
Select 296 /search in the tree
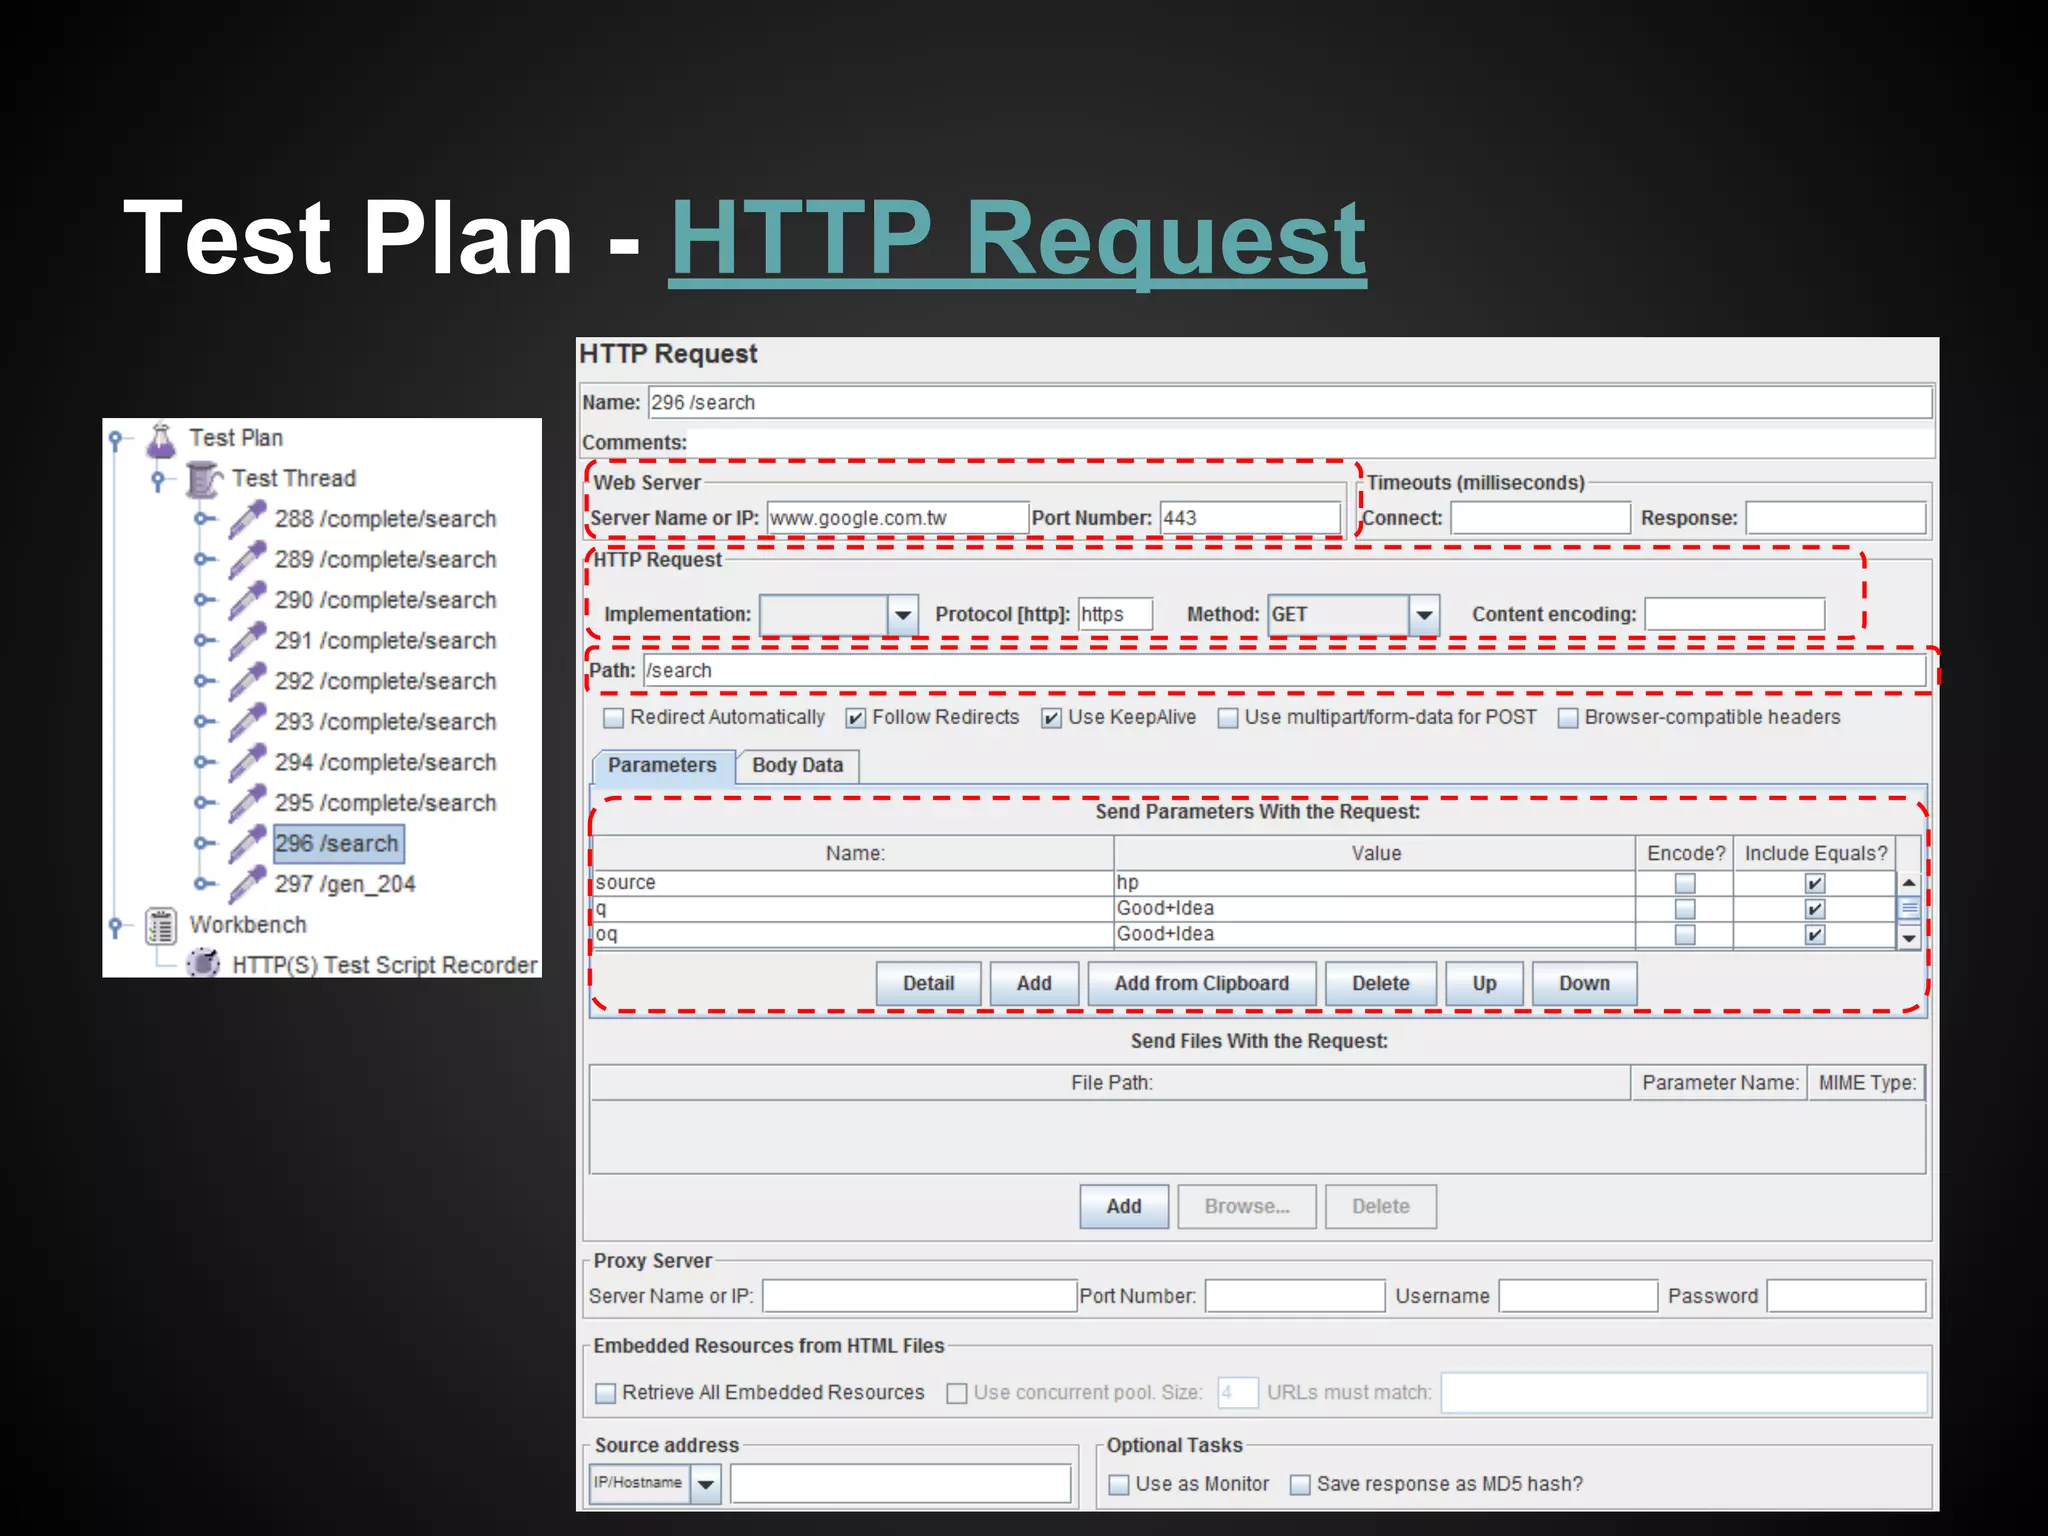tap(337, 844)
